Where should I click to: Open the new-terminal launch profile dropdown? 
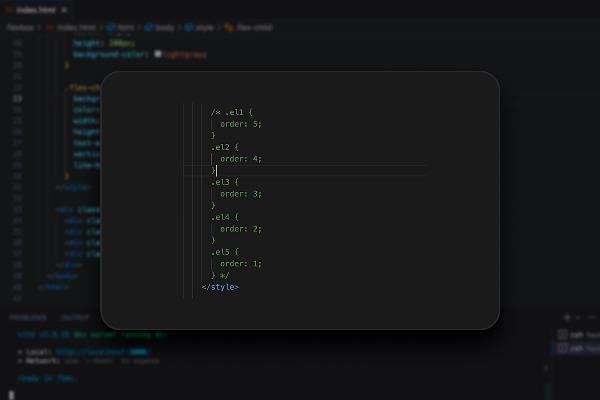578,317
